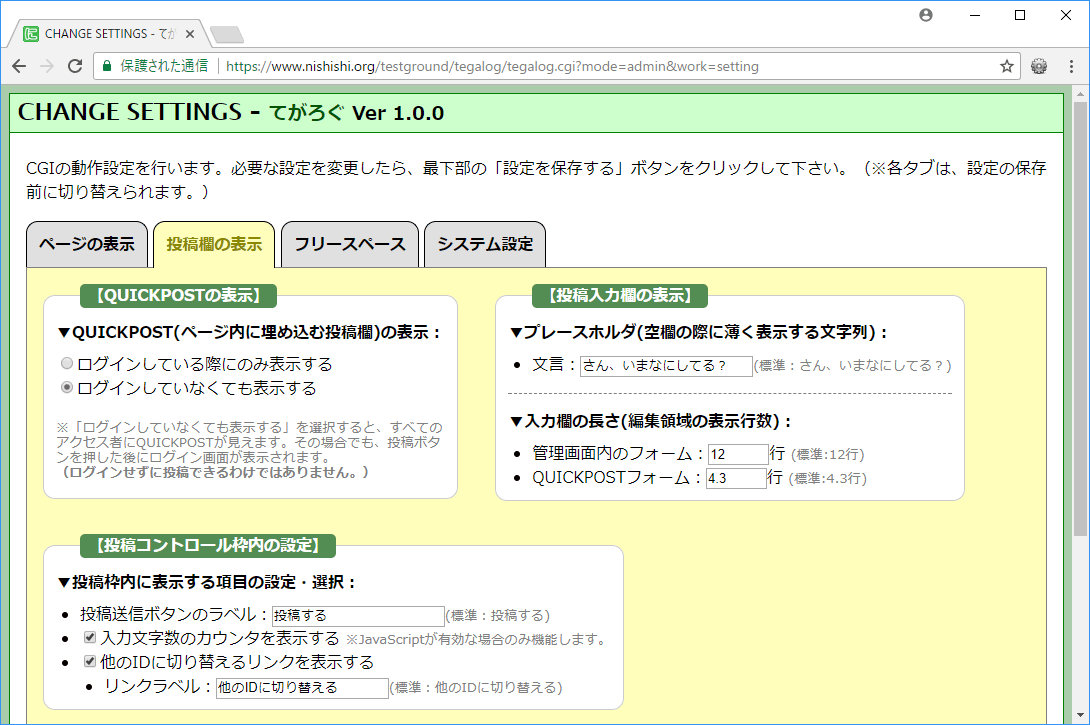Click the 保護された通信 secure label
Image resolution: width=1090 pixels, height=725 pixels.
(x=164, y=66)
